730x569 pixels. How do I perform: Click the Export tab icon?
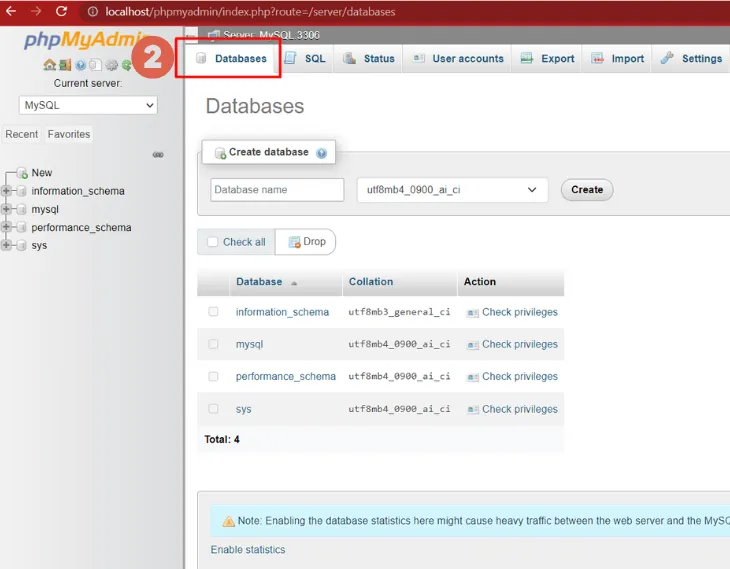(x=527, y=58)
